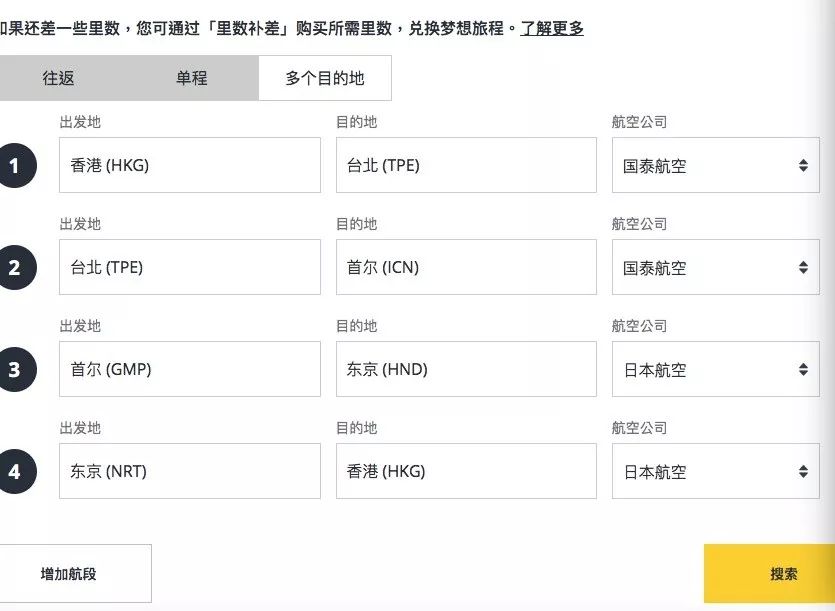Open airline dropdown for segment 2 (国泰航空)
835x611 pixels.
coord(715,267)
